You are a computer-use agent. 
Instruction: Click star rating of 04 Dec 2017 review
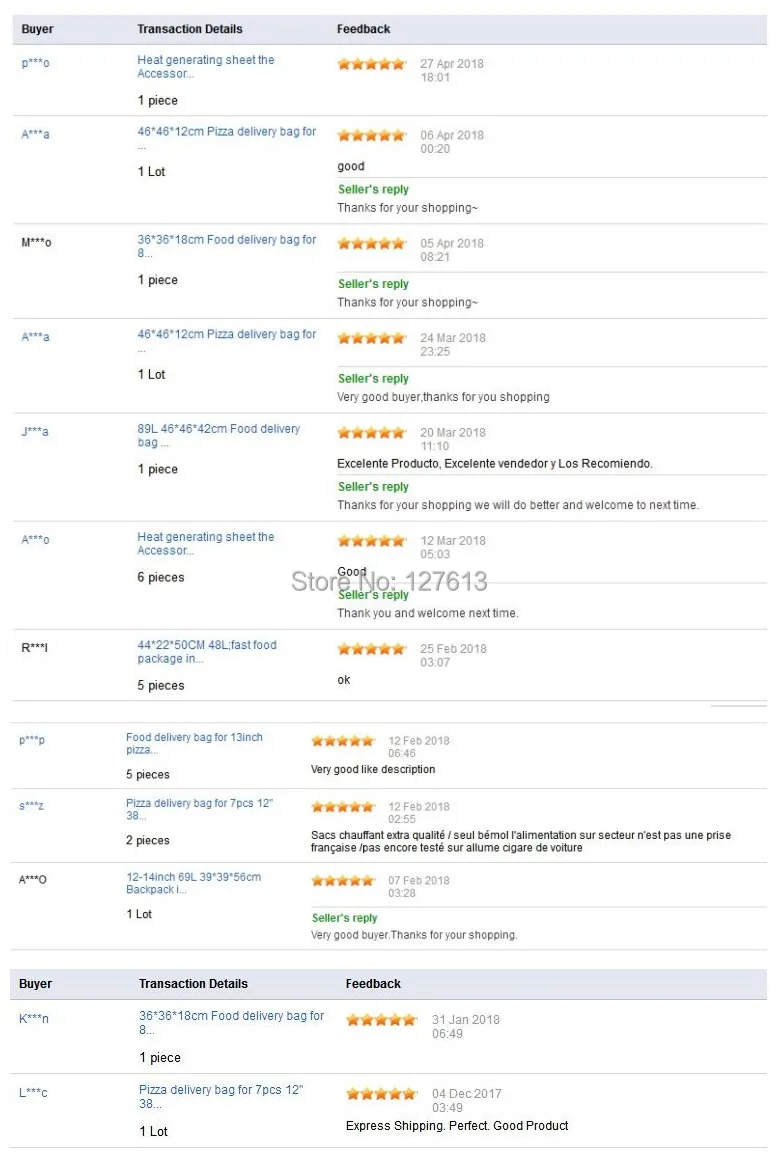coord(381,1094)
